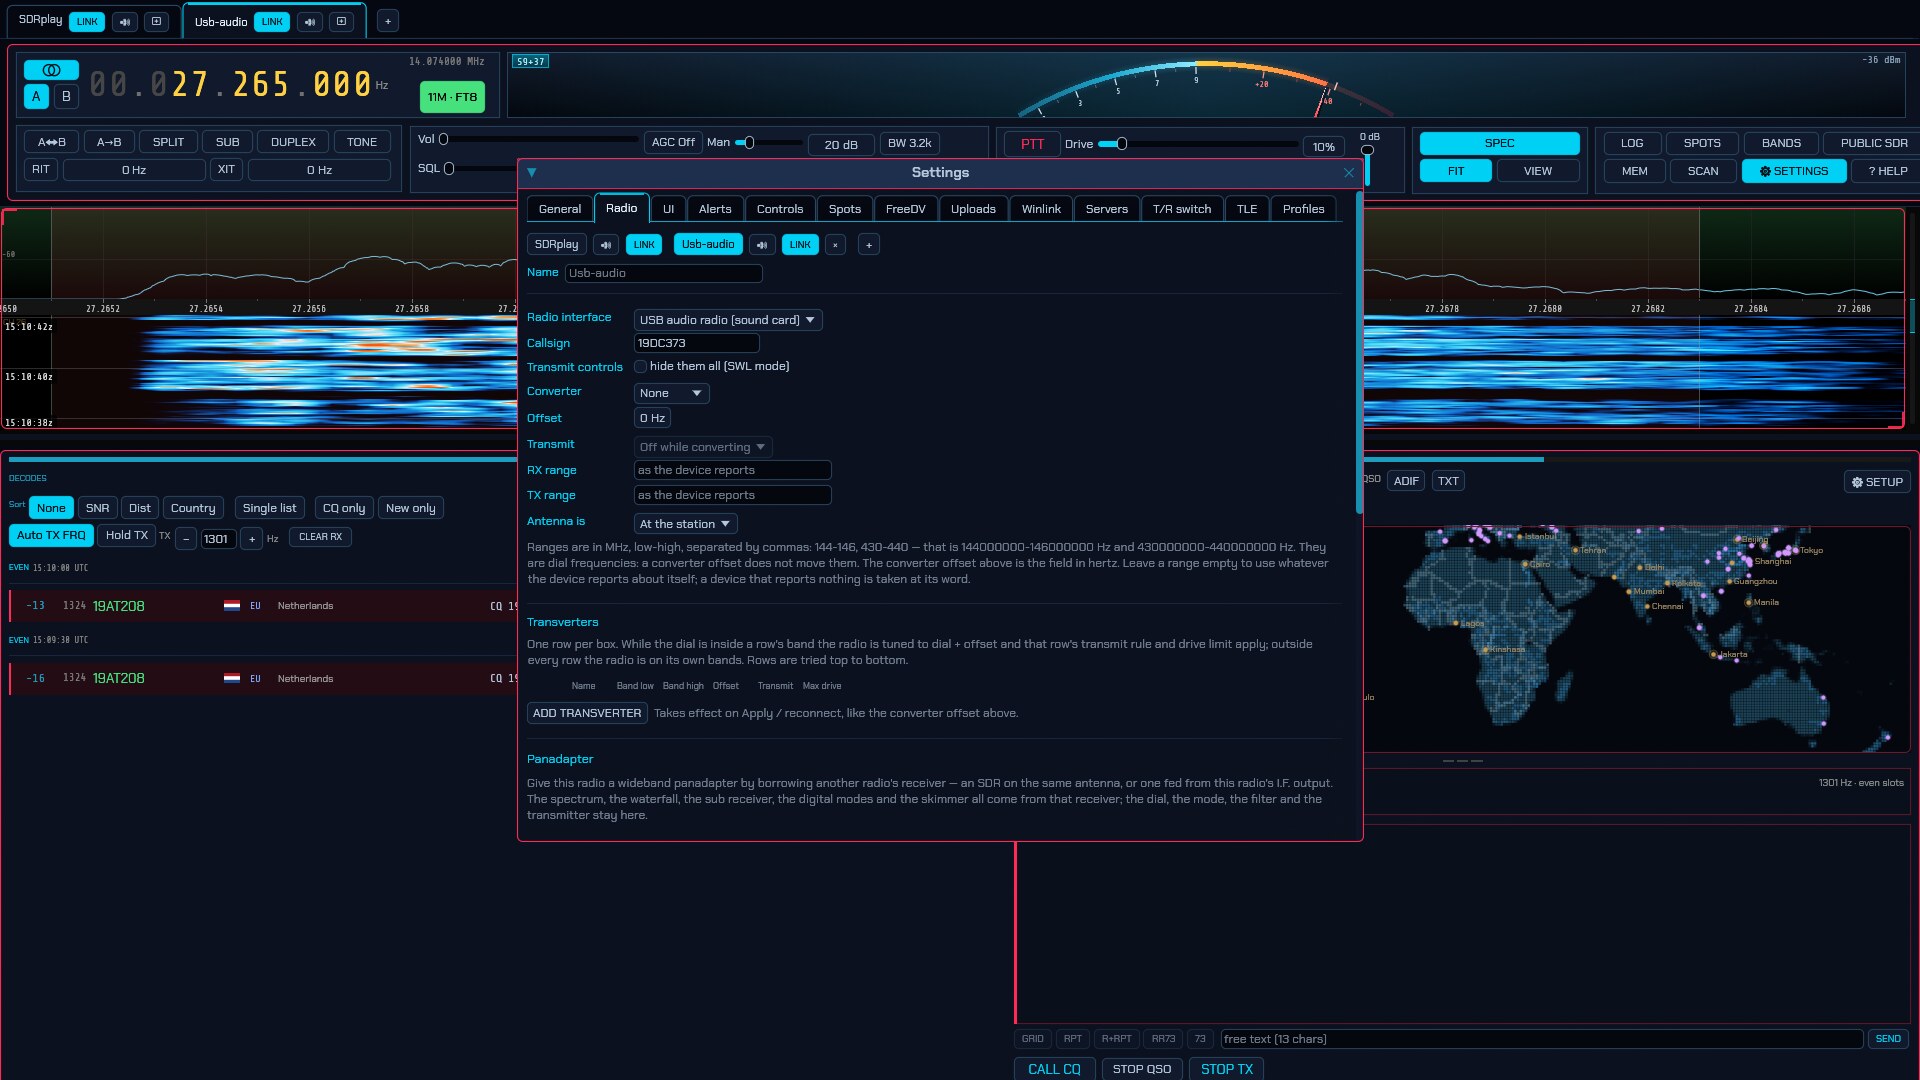
Task: Decrease TX frequency with the minus button
Action: click(186, 539)
